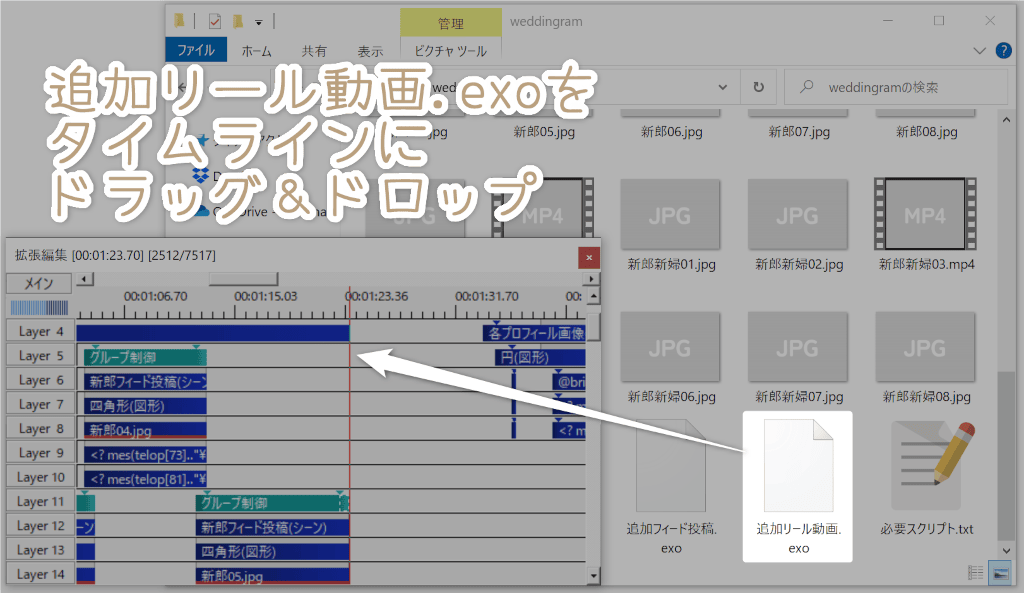The image size is (1024, 593).
Task: Click the Properties icon on the Quick Access Toolbar
Action: pyautogui.click(x=215, y=21)
